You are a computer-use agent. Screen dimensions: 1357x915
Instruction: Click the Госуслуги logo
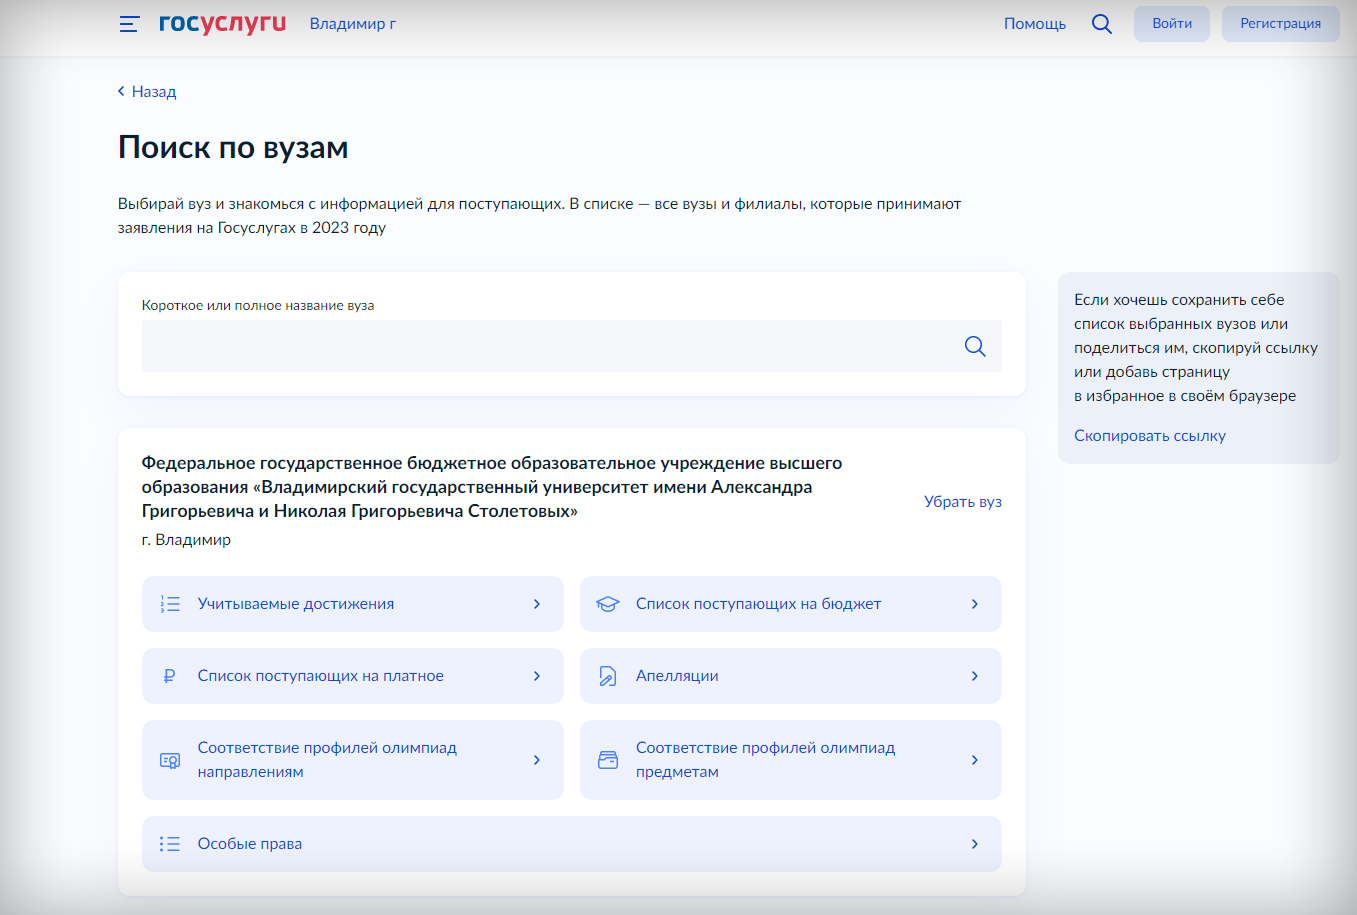click(222, 24)
